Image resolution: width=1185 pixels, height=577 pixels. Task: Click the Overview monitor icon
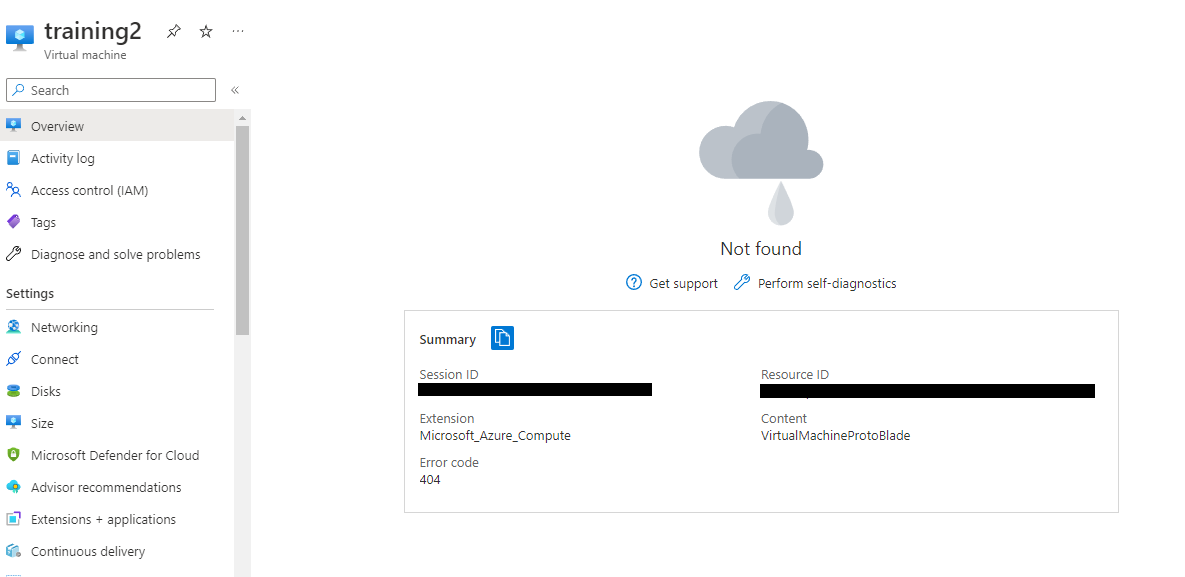pyautogui.click(x=14, y=126)
